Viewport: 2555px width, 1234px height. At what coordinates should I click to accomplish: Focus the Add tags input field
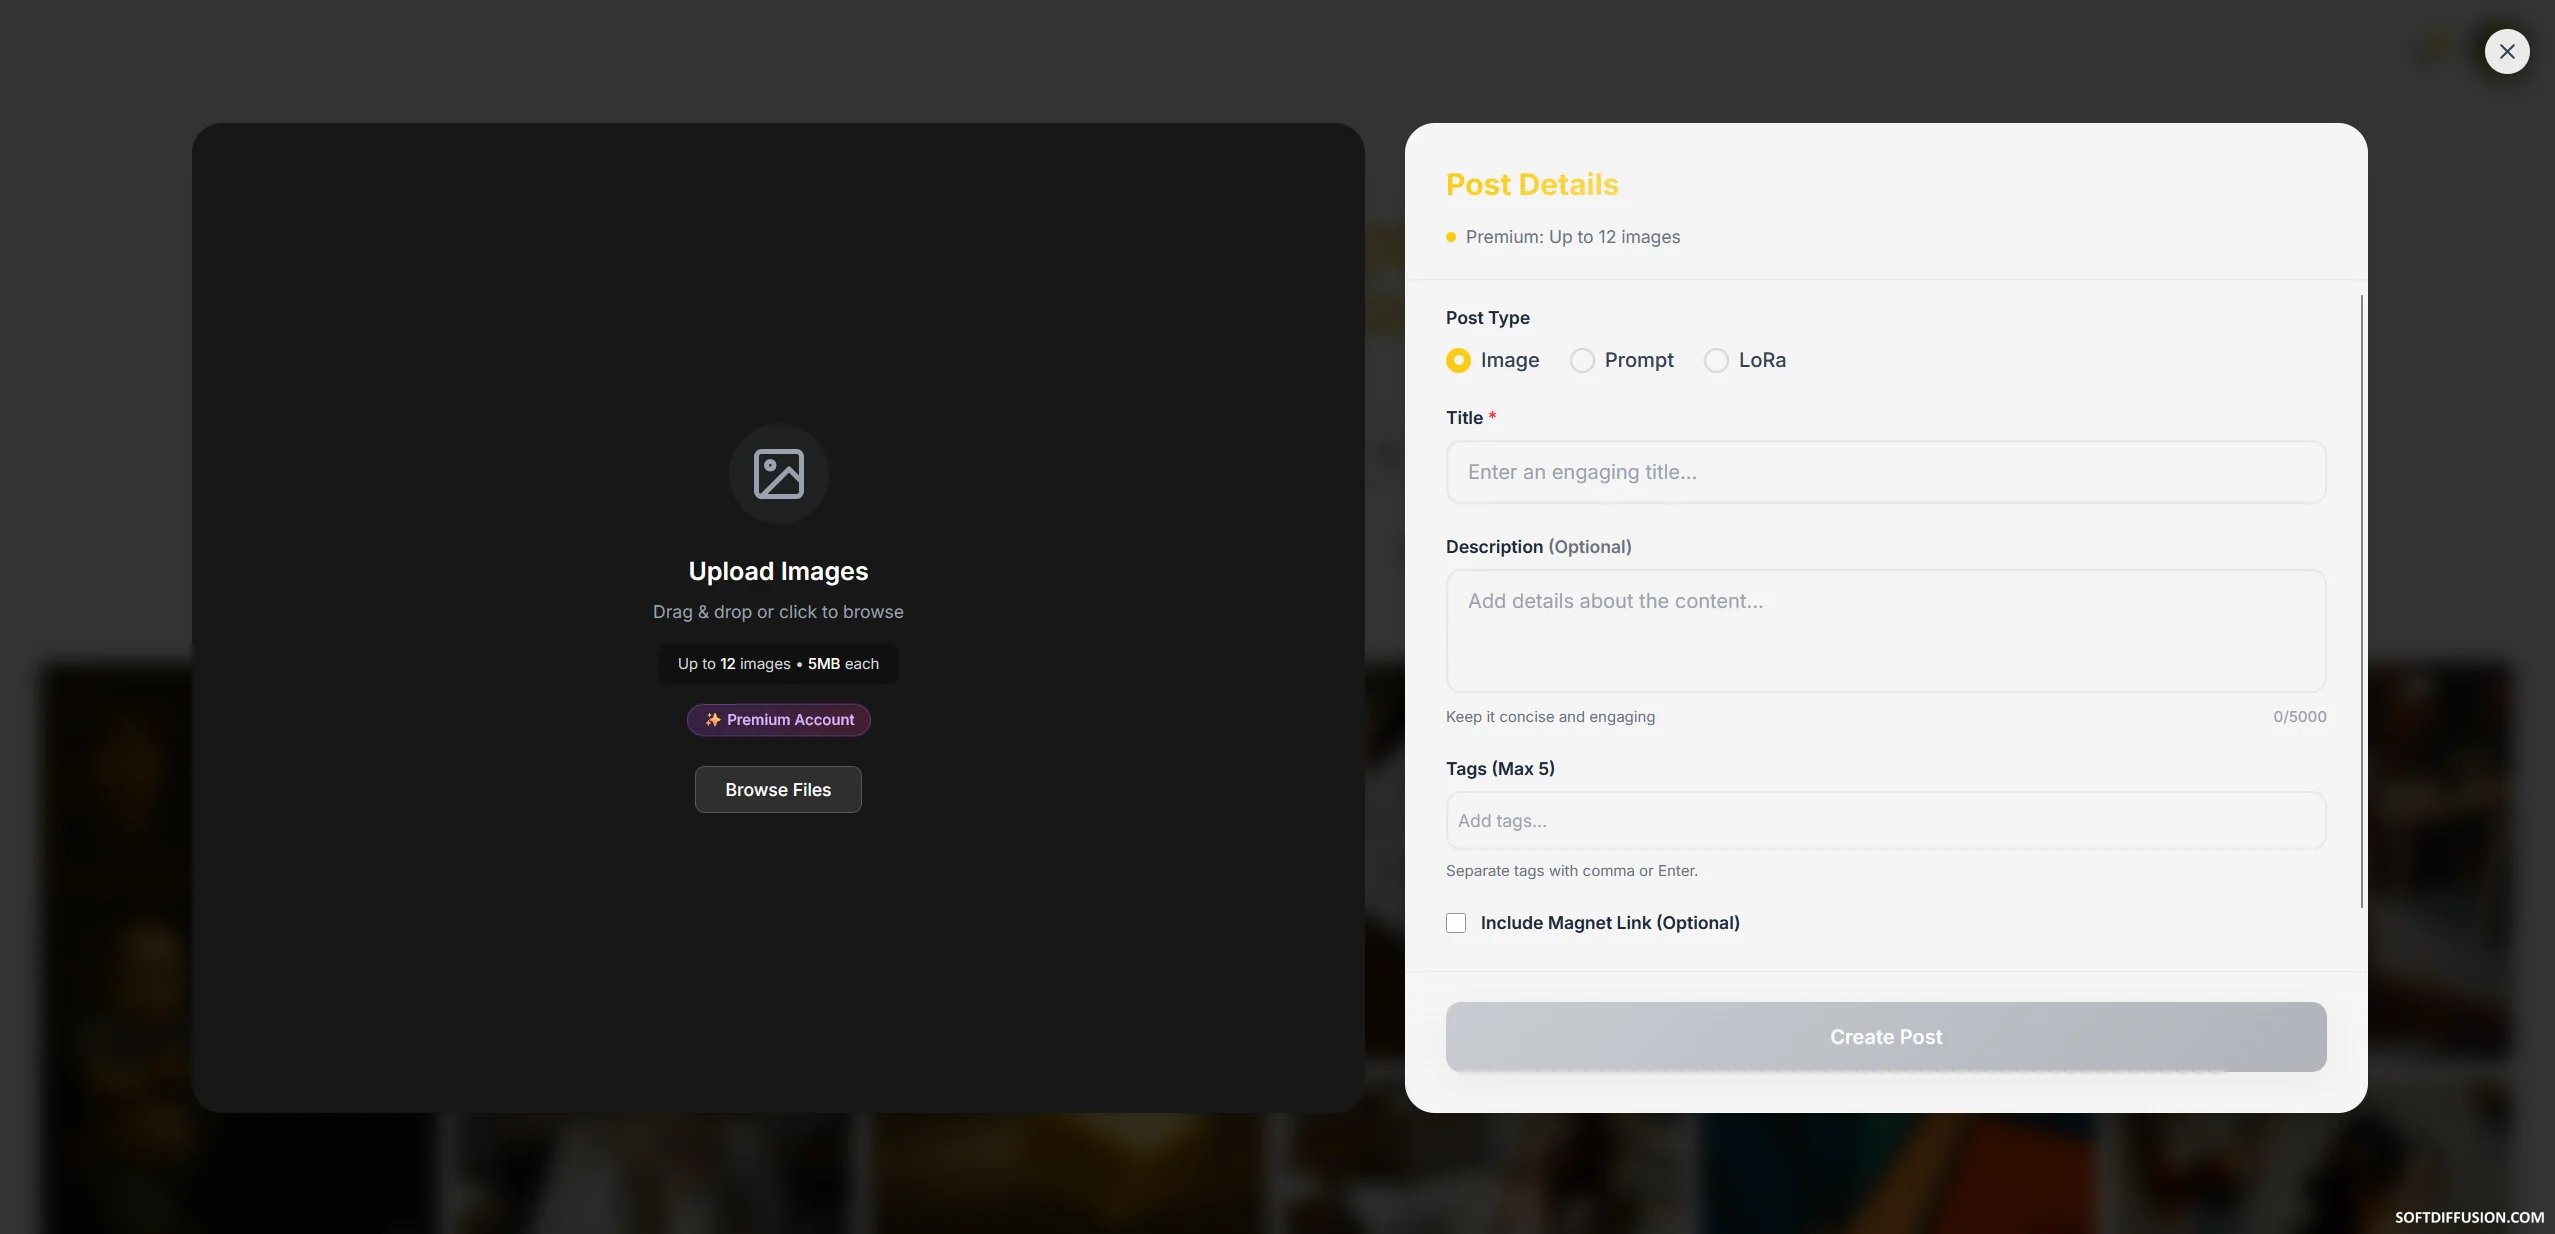point(1886,821)
